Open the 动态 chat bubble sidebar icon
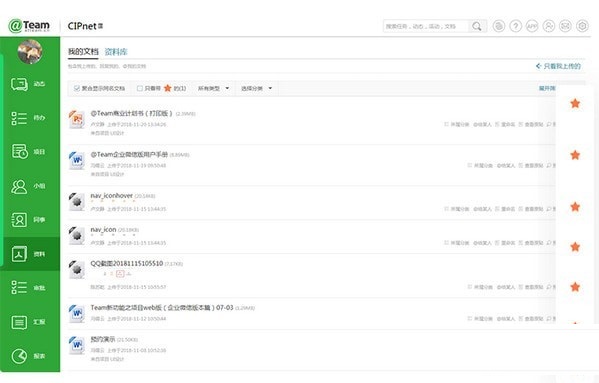 click(x=19, y=84)
